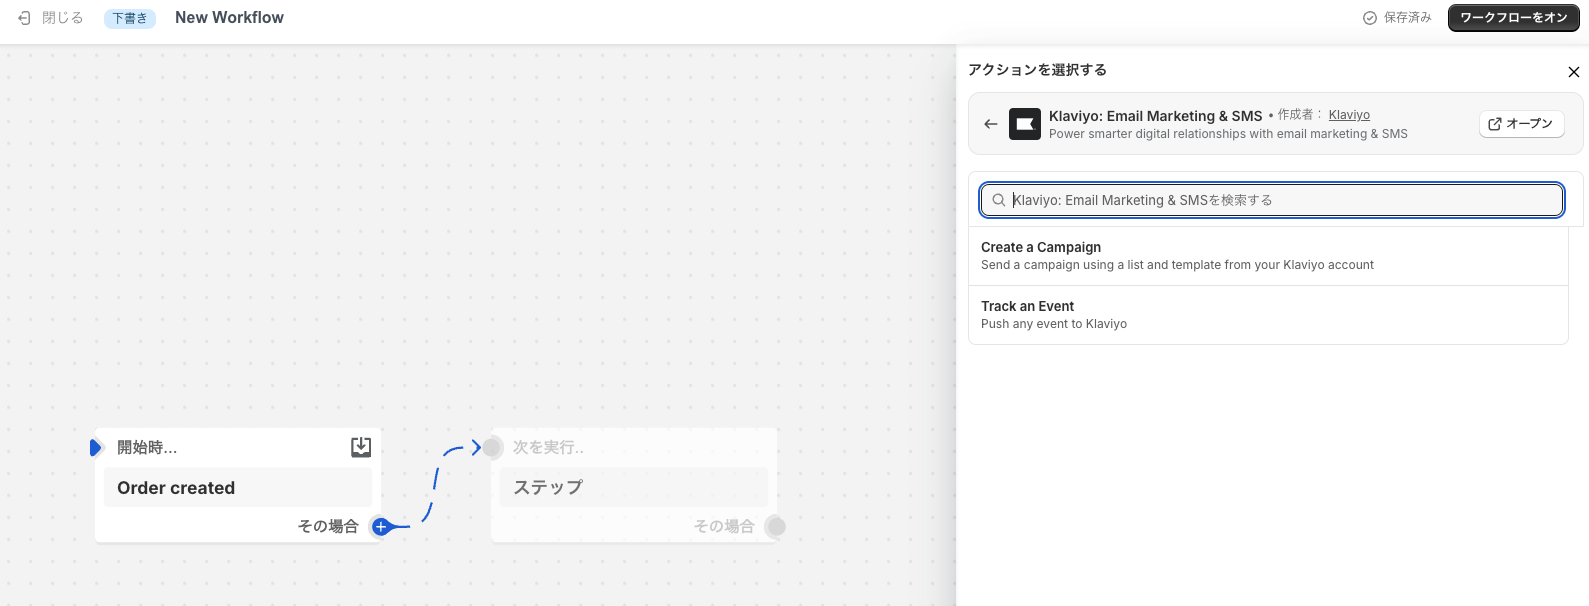Click the 下書き draft status badge
The height and width of the screenshot is (606, 1589).
click(130, 18)
